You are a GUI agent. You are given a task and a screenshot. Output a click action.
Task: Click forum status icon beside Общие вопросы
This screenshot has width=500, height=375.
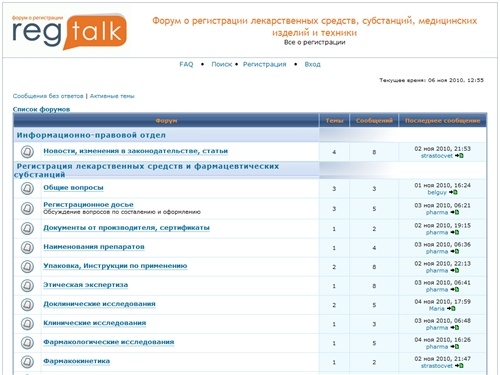click(27, 189)
